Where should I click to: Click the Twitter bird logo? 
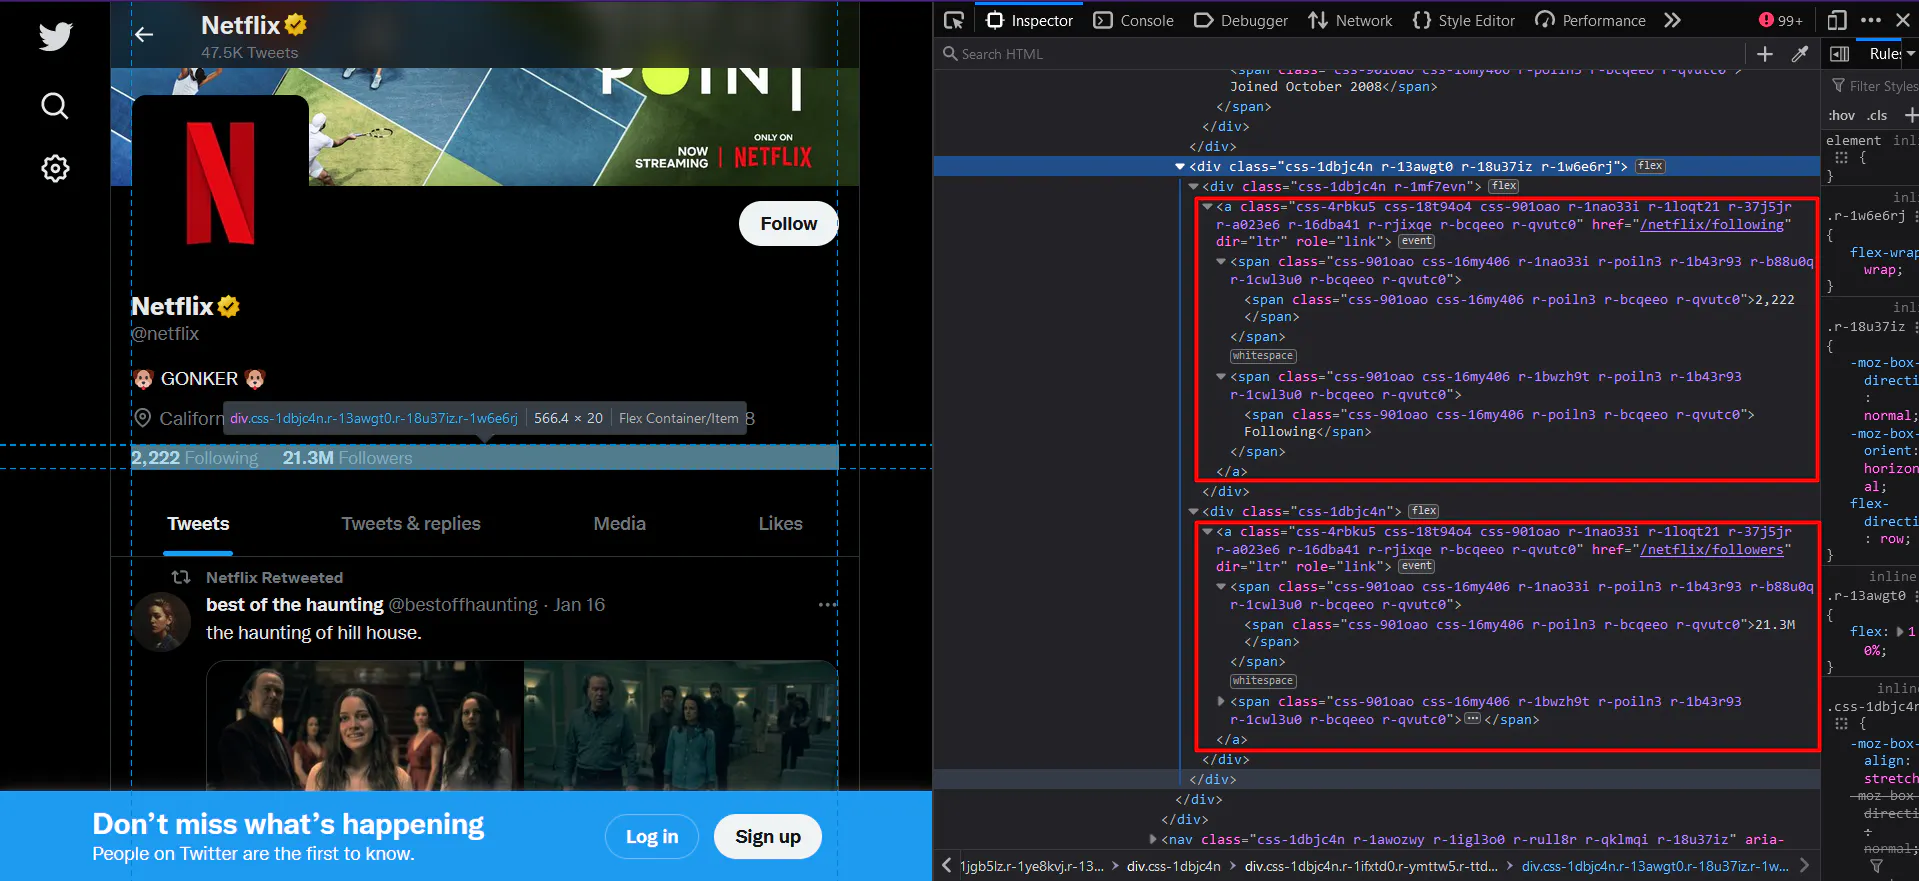[x=55, y=36]
